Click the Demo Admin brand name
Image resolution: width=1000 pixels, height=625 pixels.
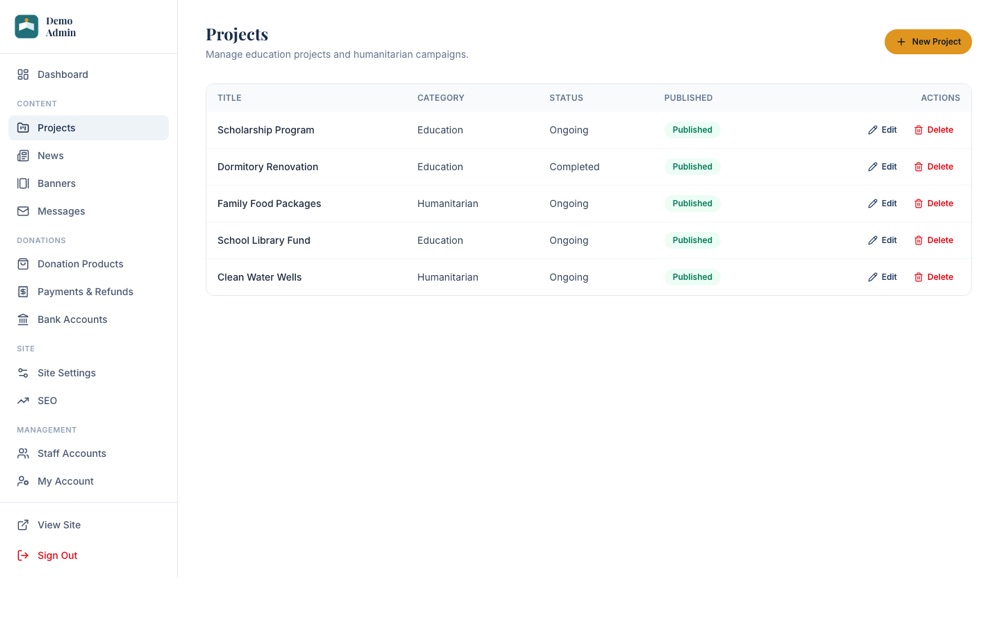(x=61, y=27)
